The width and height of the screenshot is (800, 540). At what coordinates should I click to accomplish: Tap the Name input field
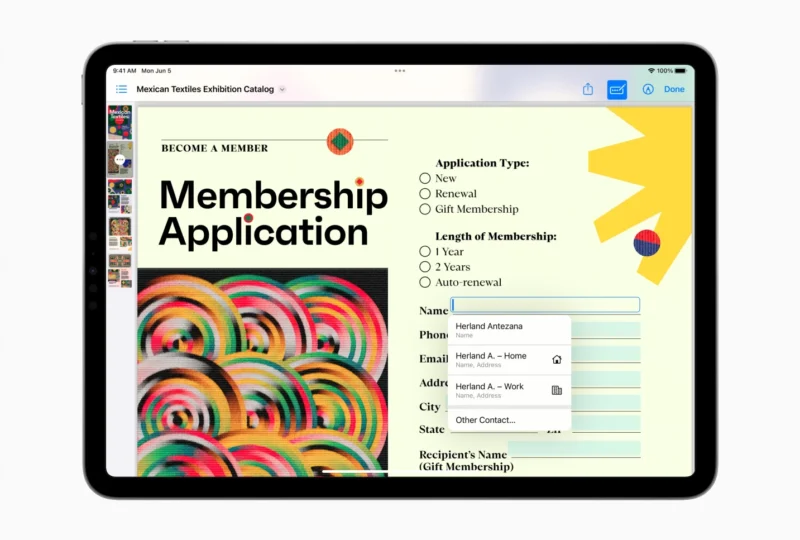545,305
